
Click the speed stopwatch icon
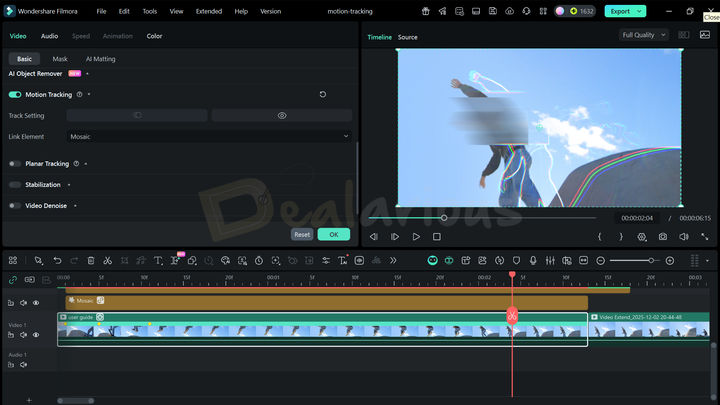click(x=259, y=260)
